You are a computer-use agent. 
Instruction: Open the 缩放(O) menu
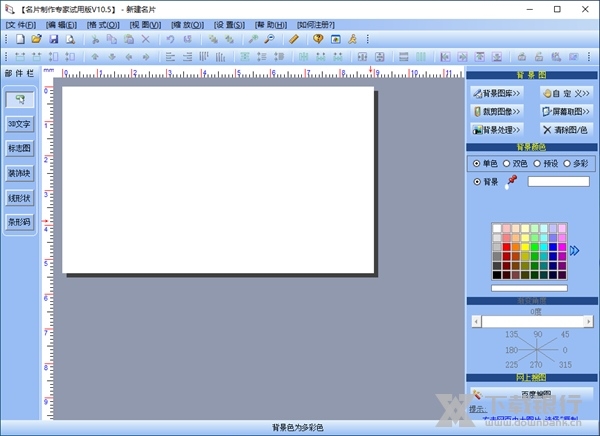pyautogui.click(x=187, y=25)
